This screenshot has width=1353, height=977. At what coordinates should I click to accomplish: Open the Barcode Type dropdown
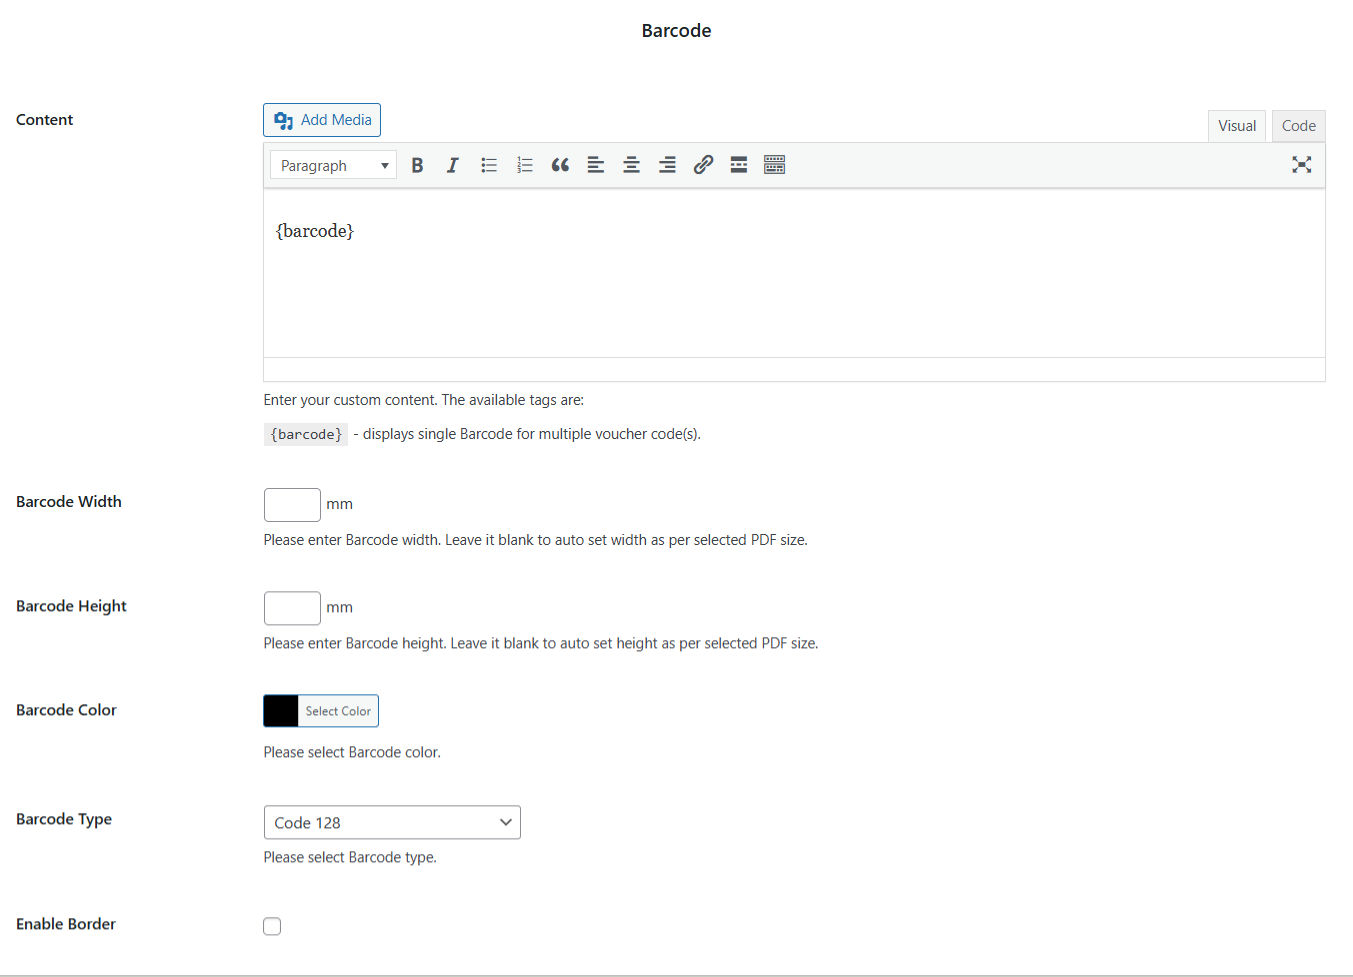pos(392,822)
